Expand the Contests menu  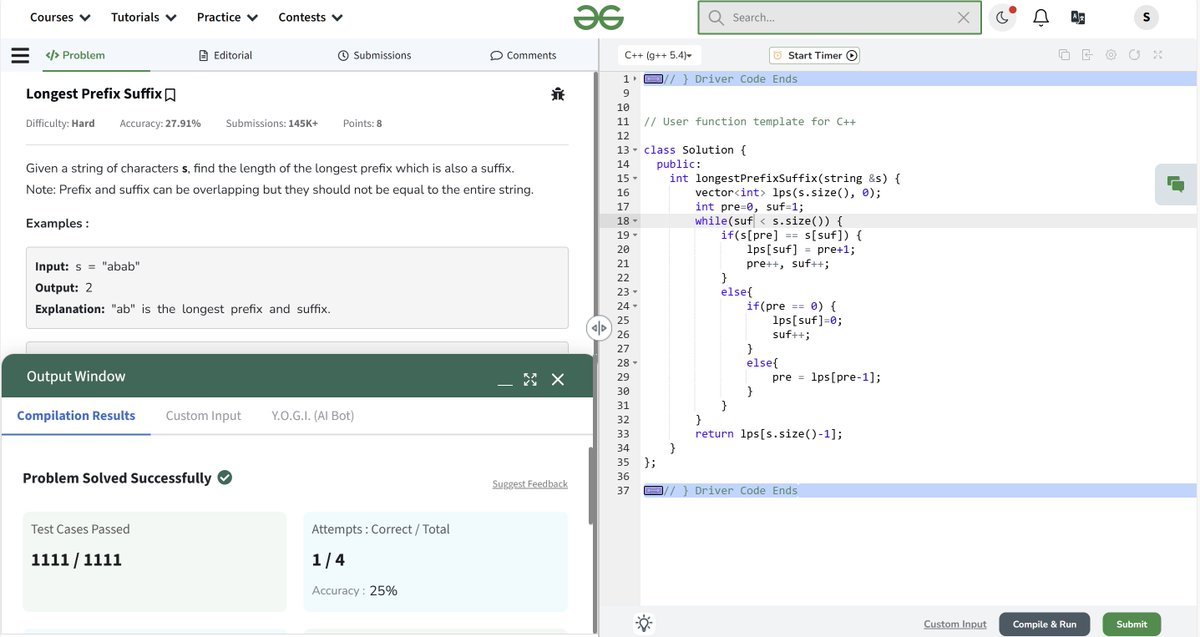(310, 17)
